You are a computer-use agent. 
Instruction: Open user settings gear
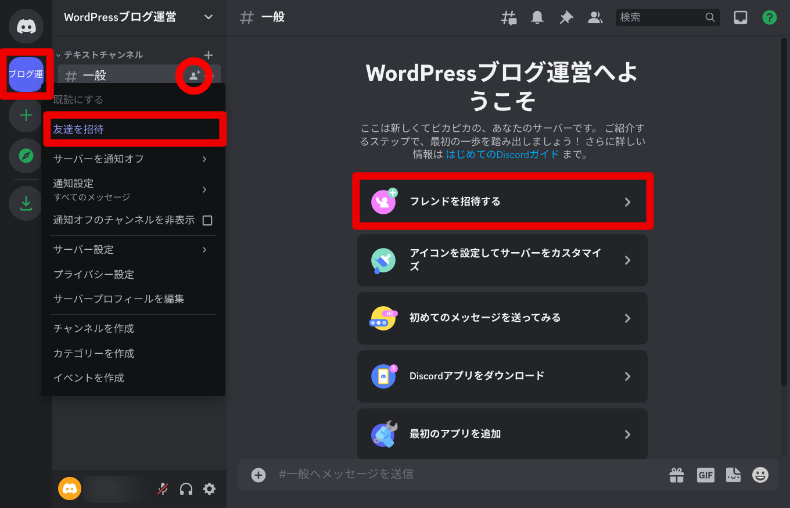[x=209, y=488]
